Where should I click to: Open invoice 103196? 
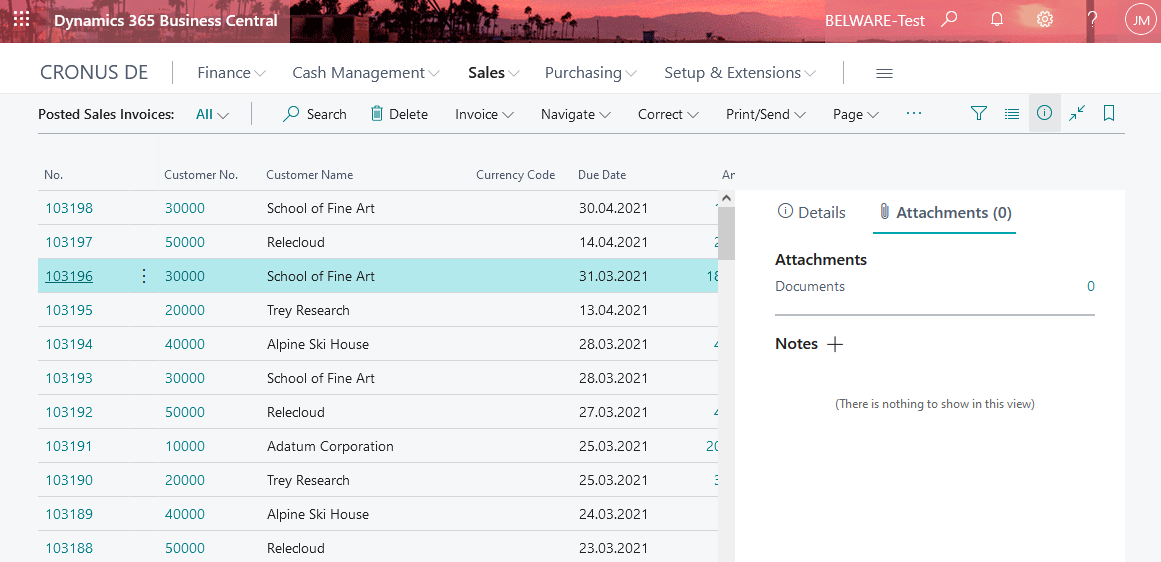69,276
